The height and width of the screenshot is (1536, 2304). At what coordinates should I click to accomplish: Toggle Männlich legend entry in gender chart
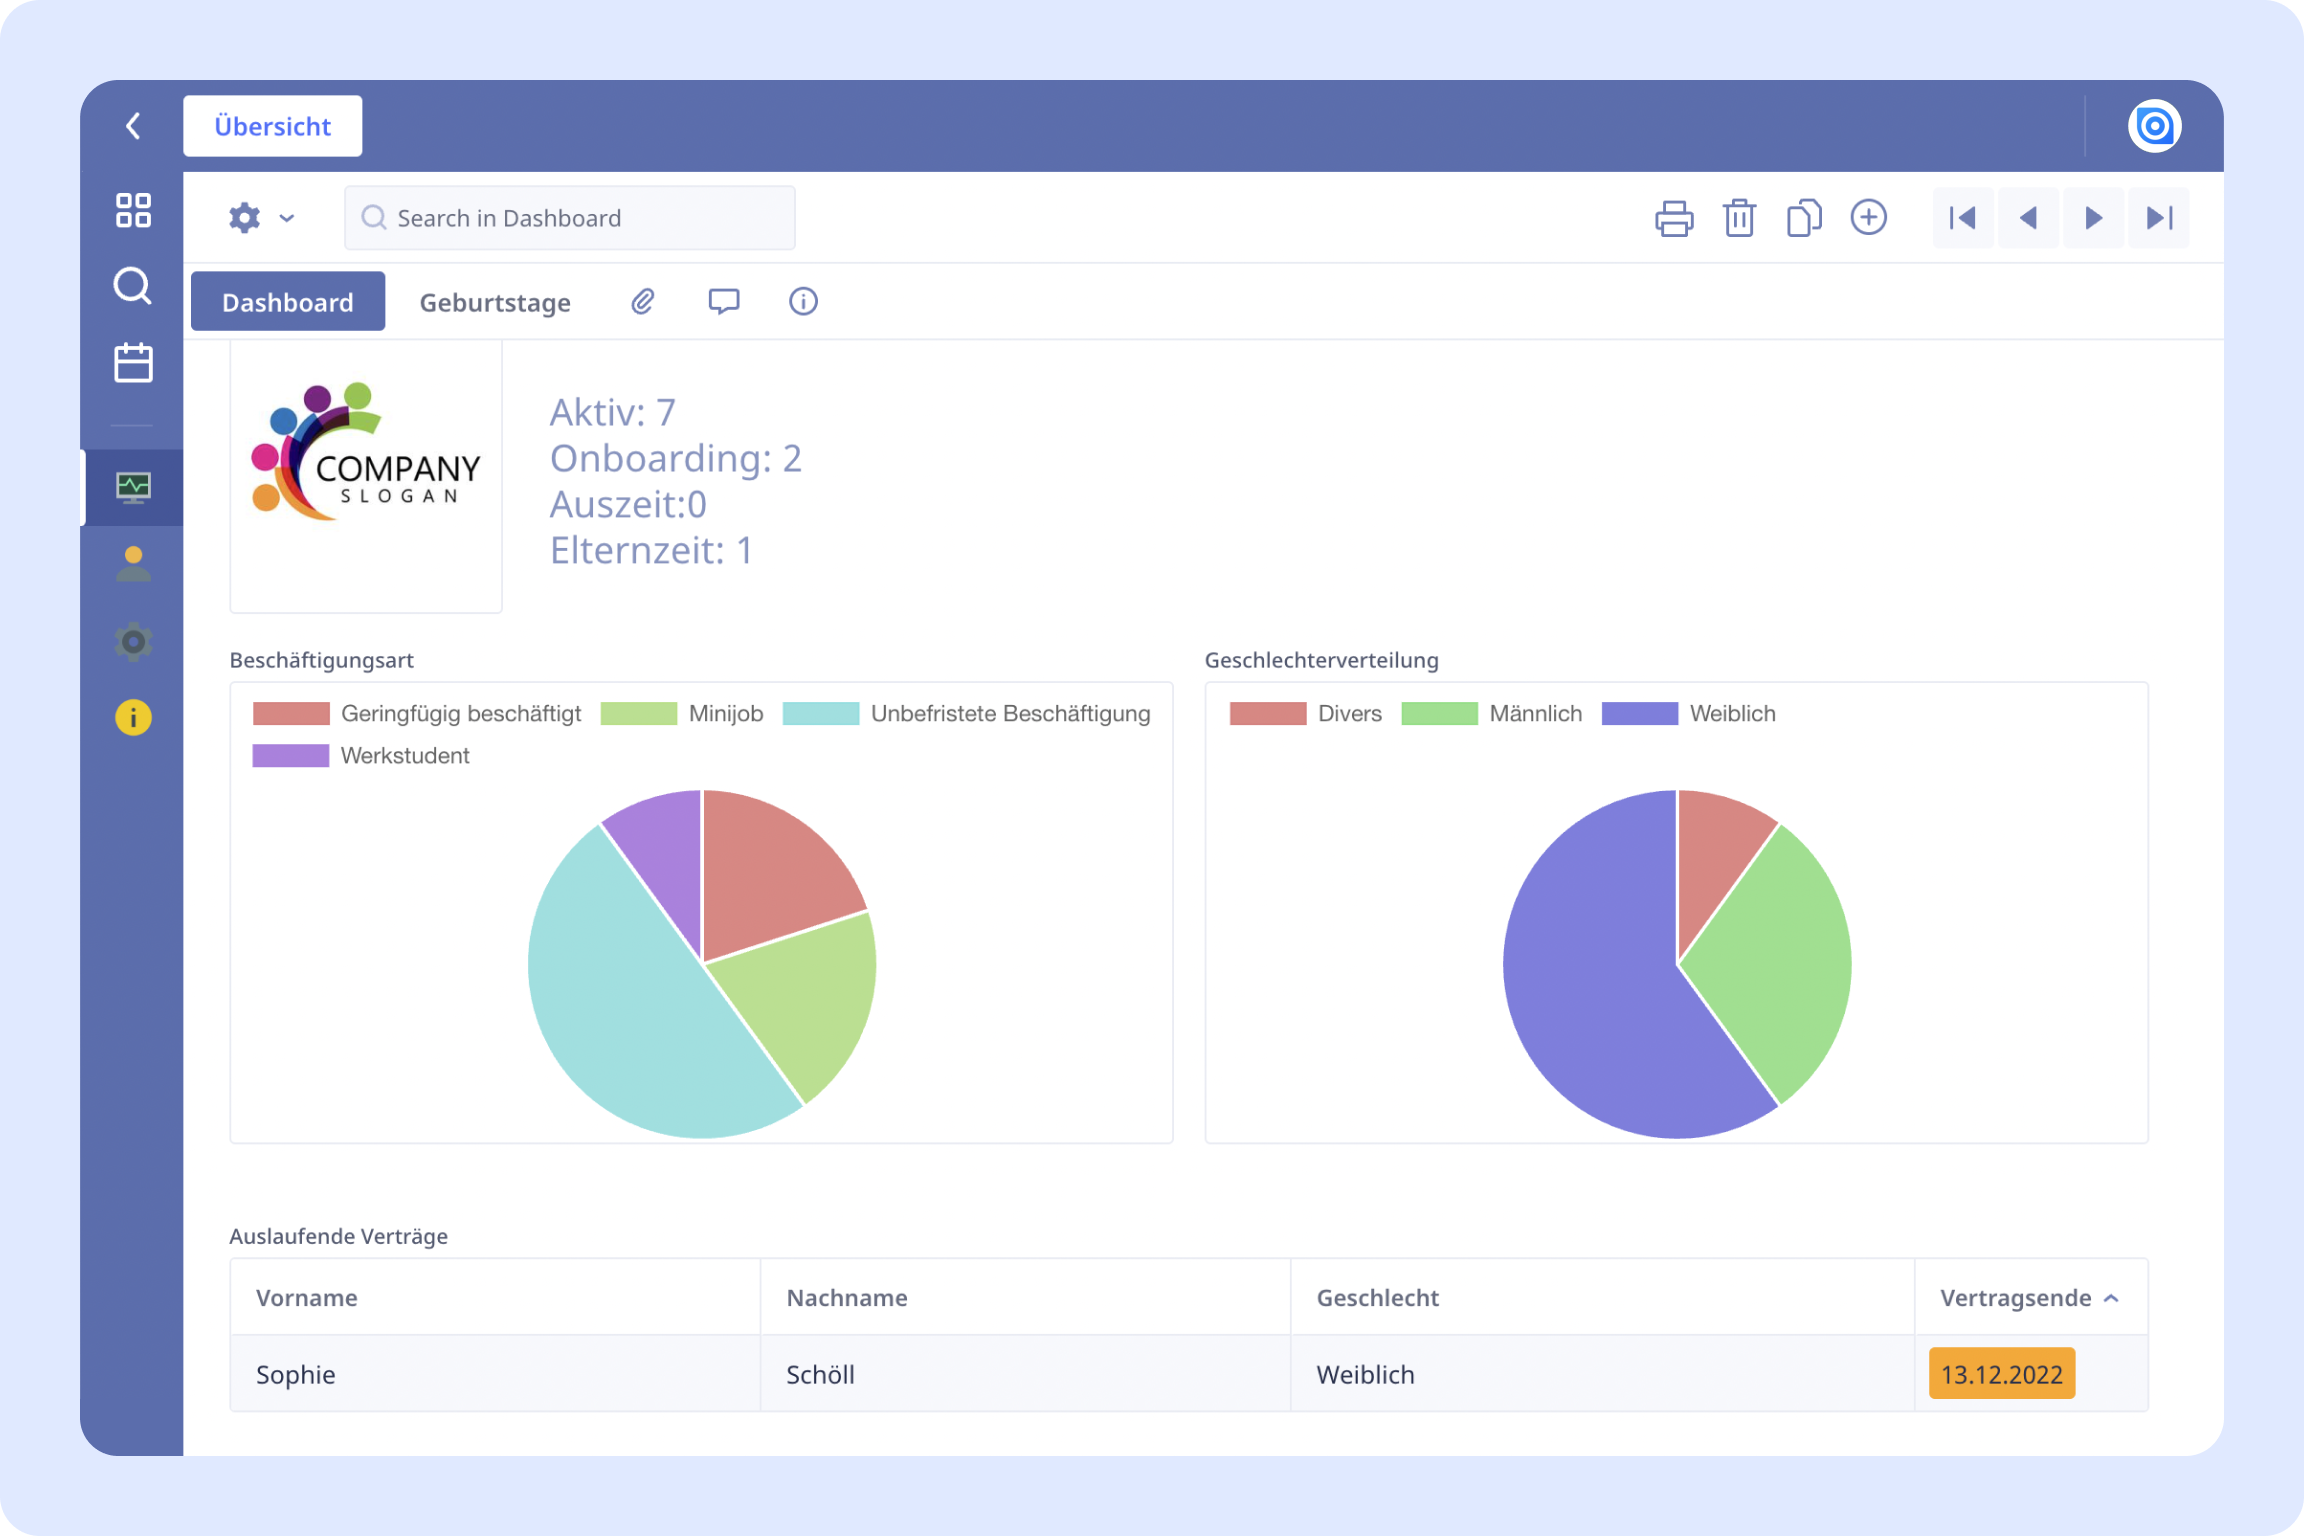pos(1535,714)
